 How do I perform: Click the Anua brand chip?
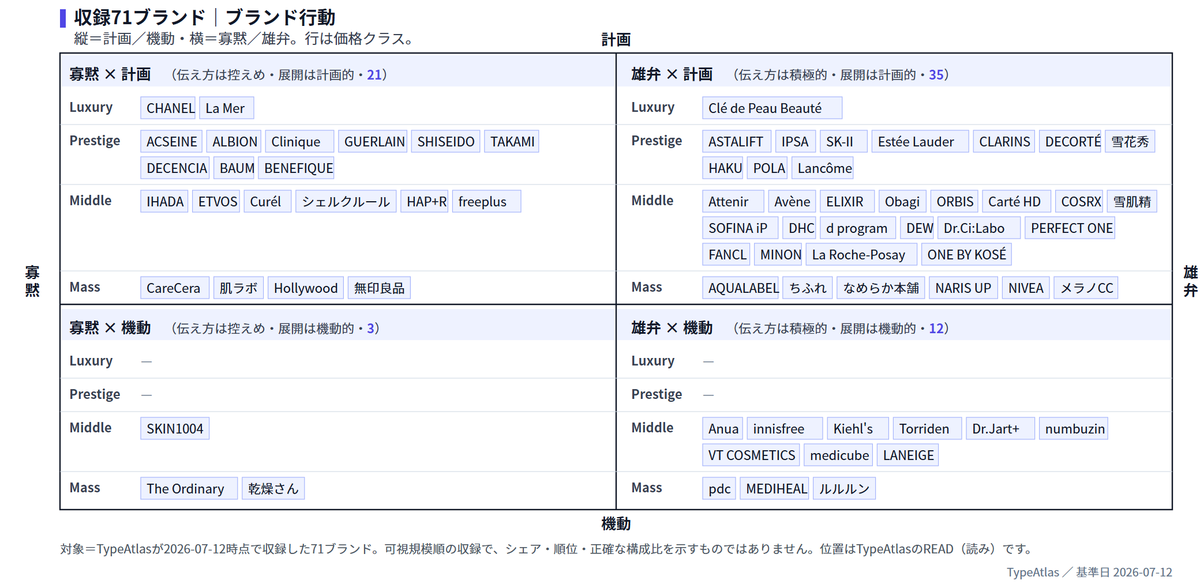723,429
